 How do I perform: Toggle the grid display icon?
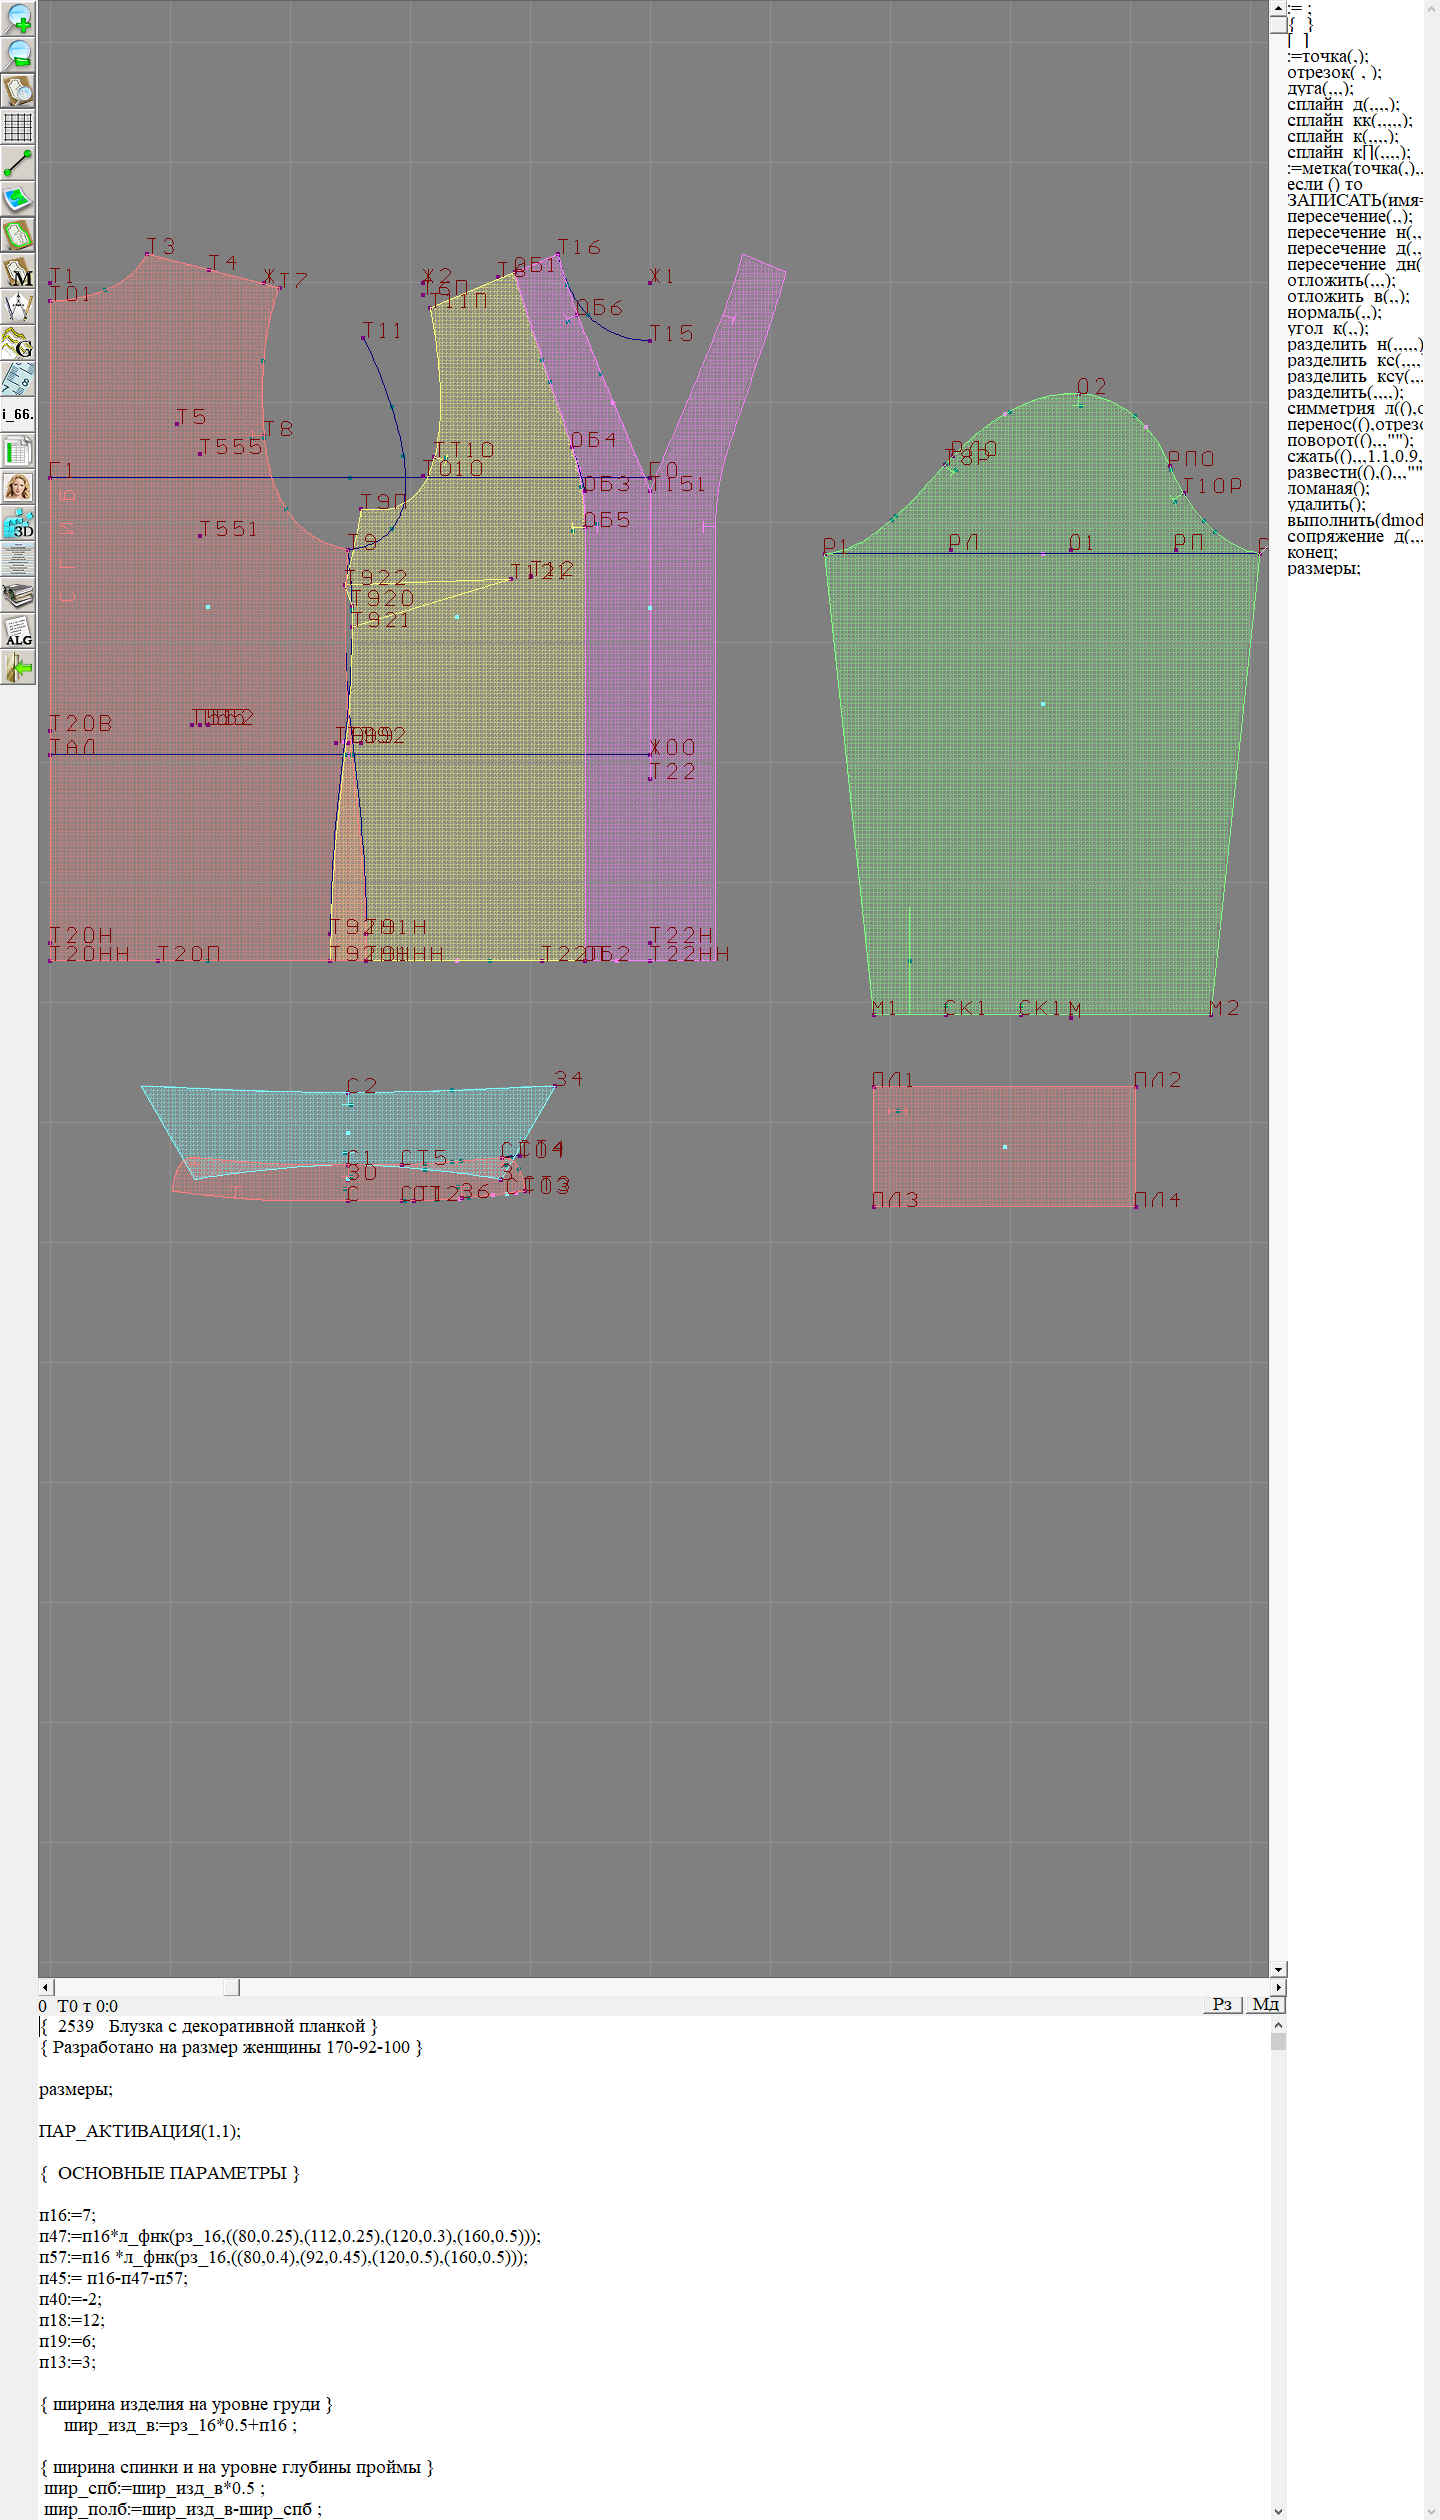[18, 127]
